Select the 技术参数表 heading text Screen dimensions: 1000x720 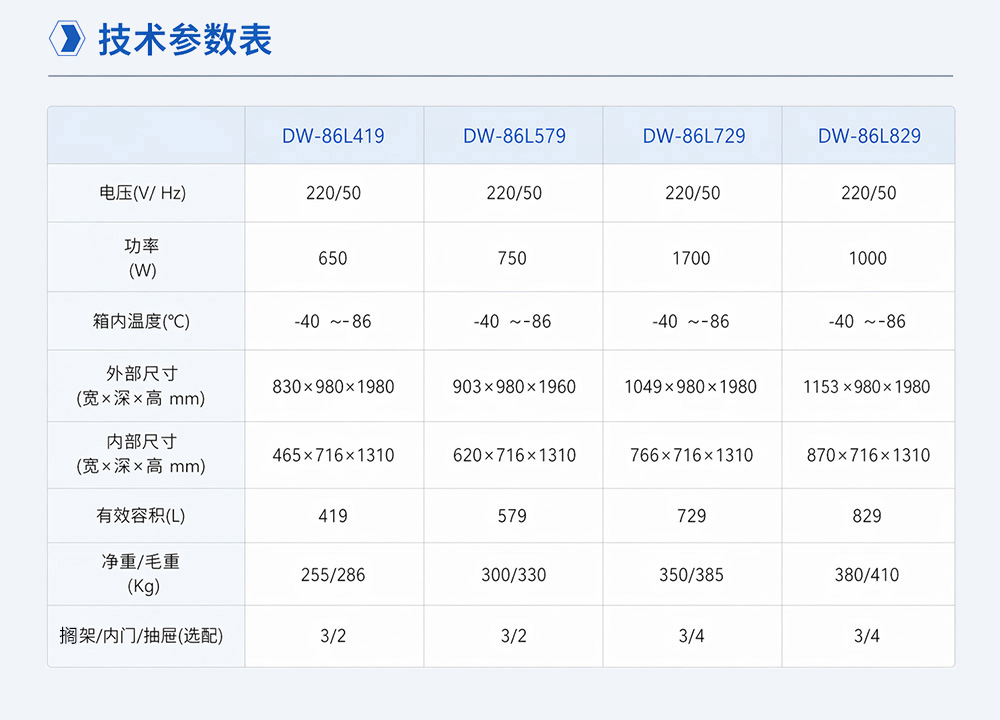(x=185, y=40)
